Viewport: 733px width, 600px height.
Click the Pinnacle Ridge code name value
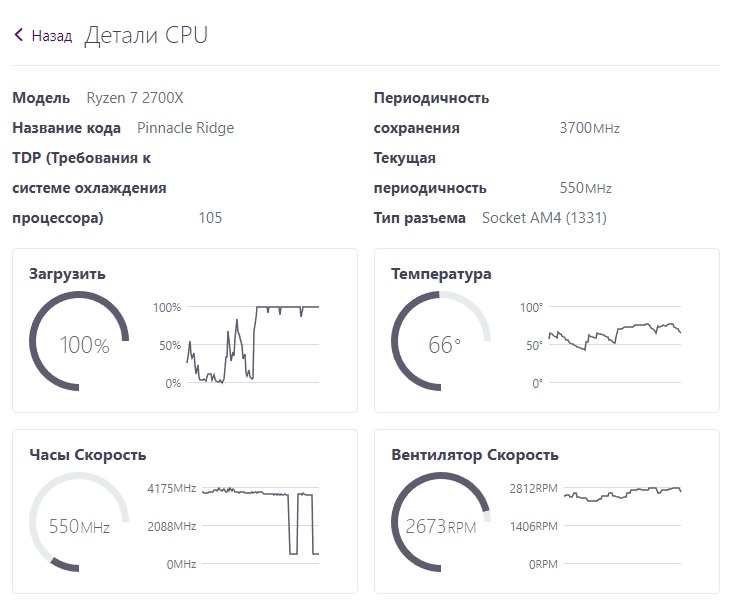(x=185, y=128)
